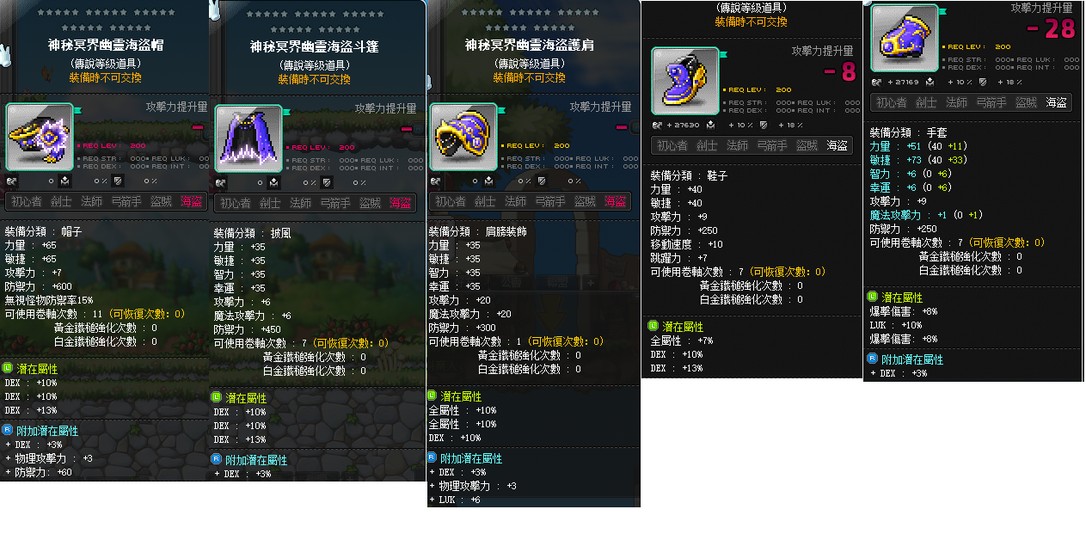
Task: Select 海盜 class tab in hat tooltip
Action: 192,202
